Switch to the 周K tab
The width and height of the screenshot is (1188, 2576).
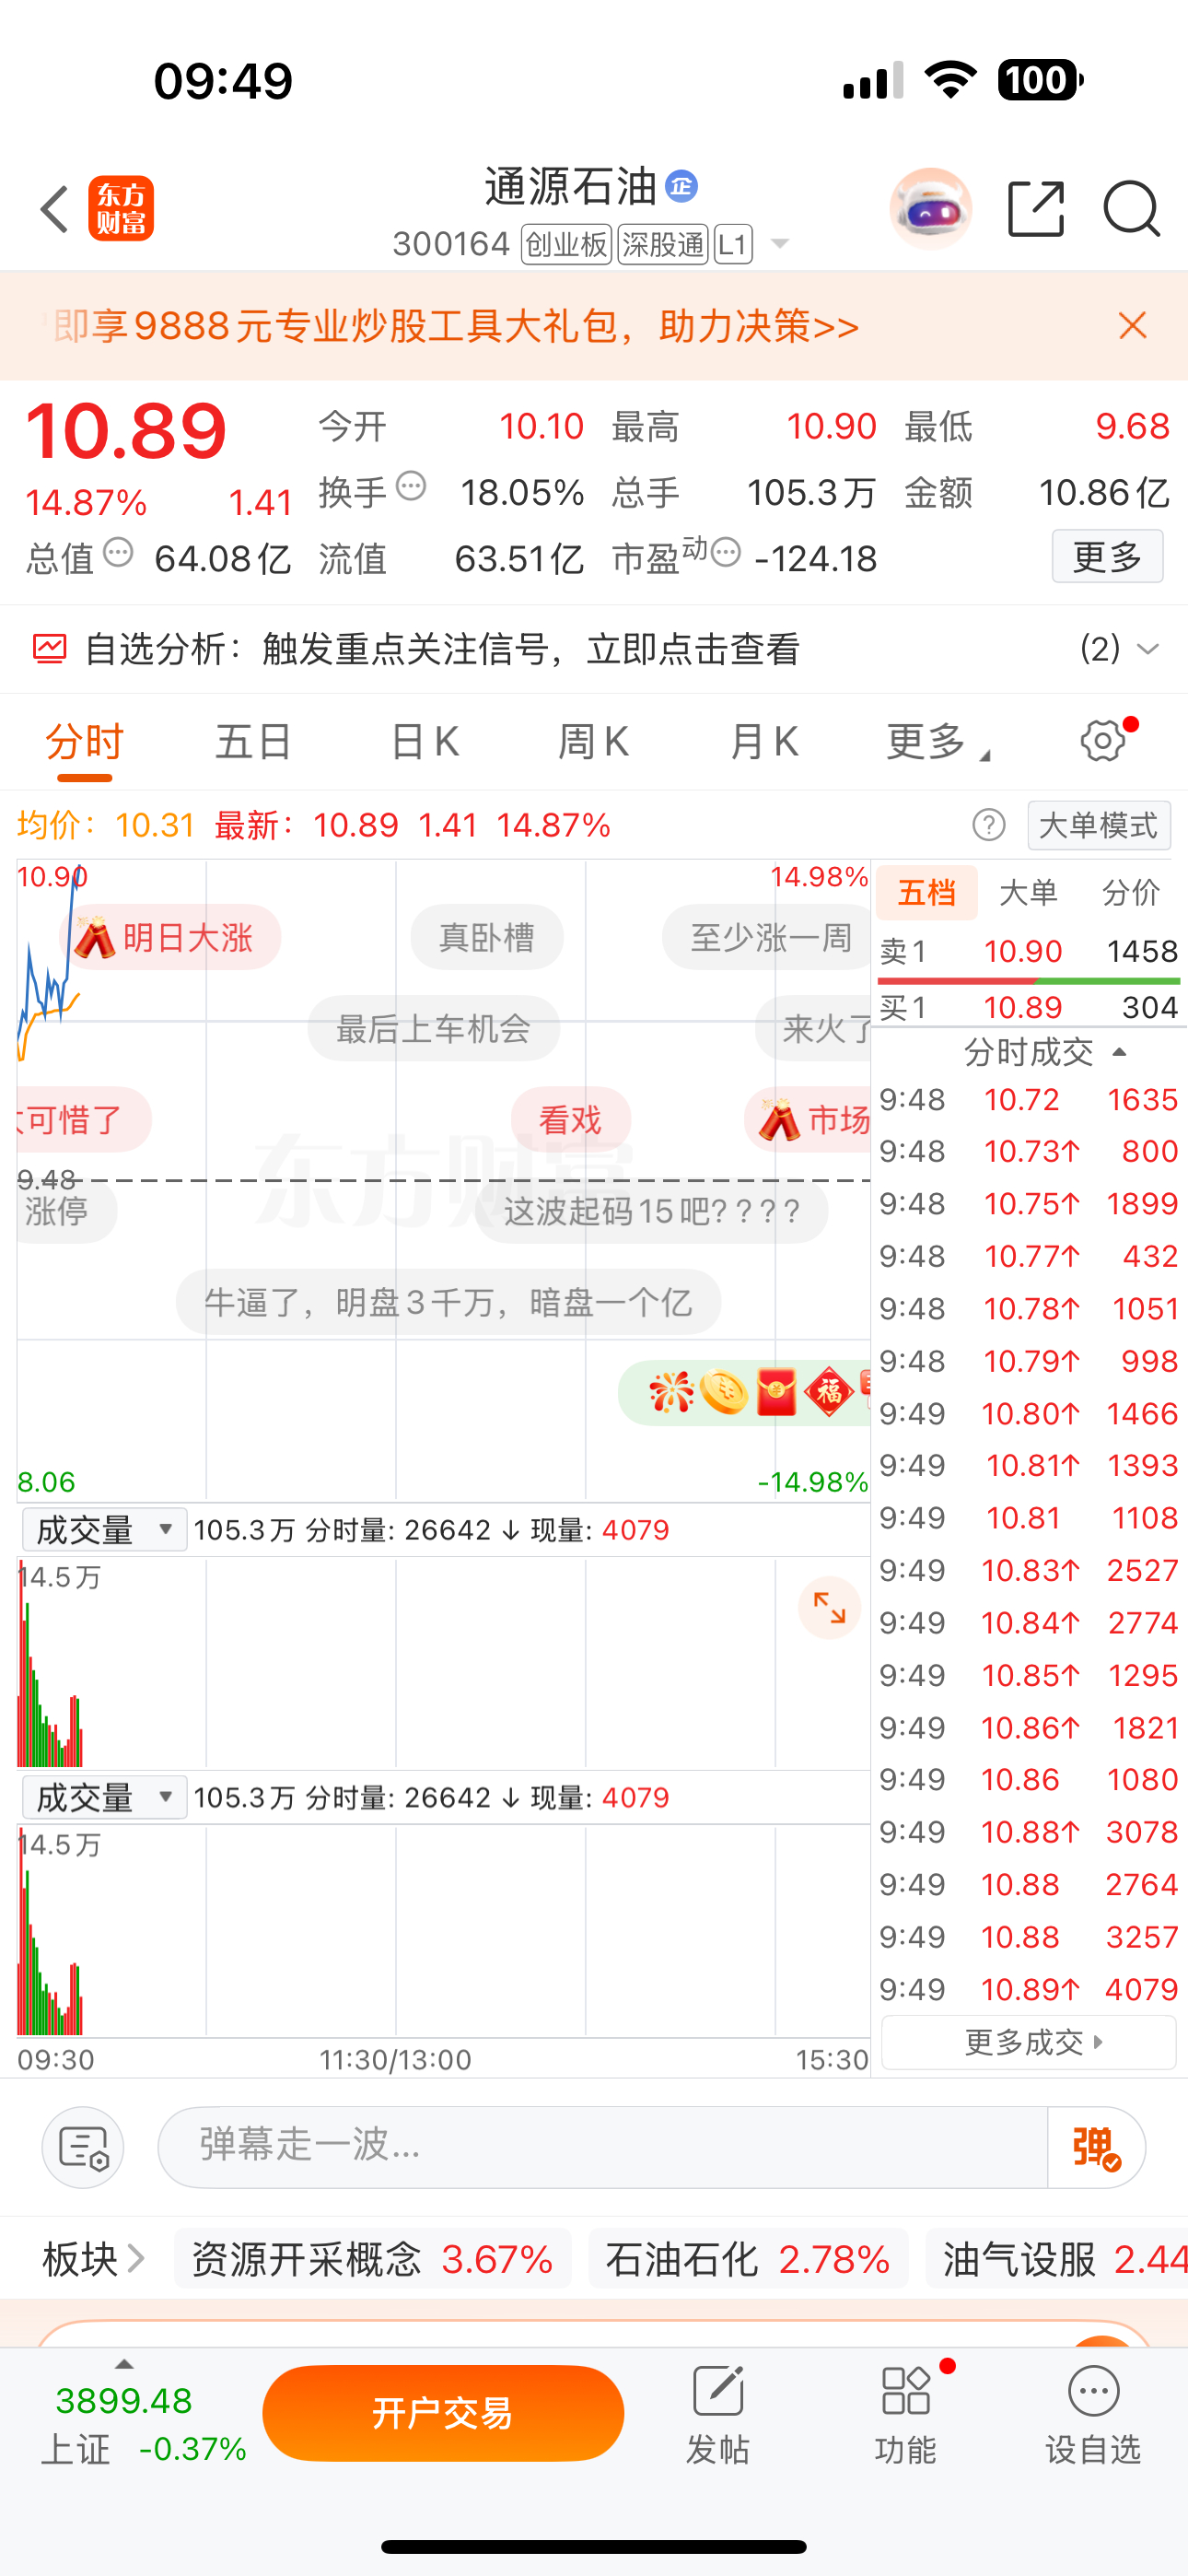pos(593,742)
